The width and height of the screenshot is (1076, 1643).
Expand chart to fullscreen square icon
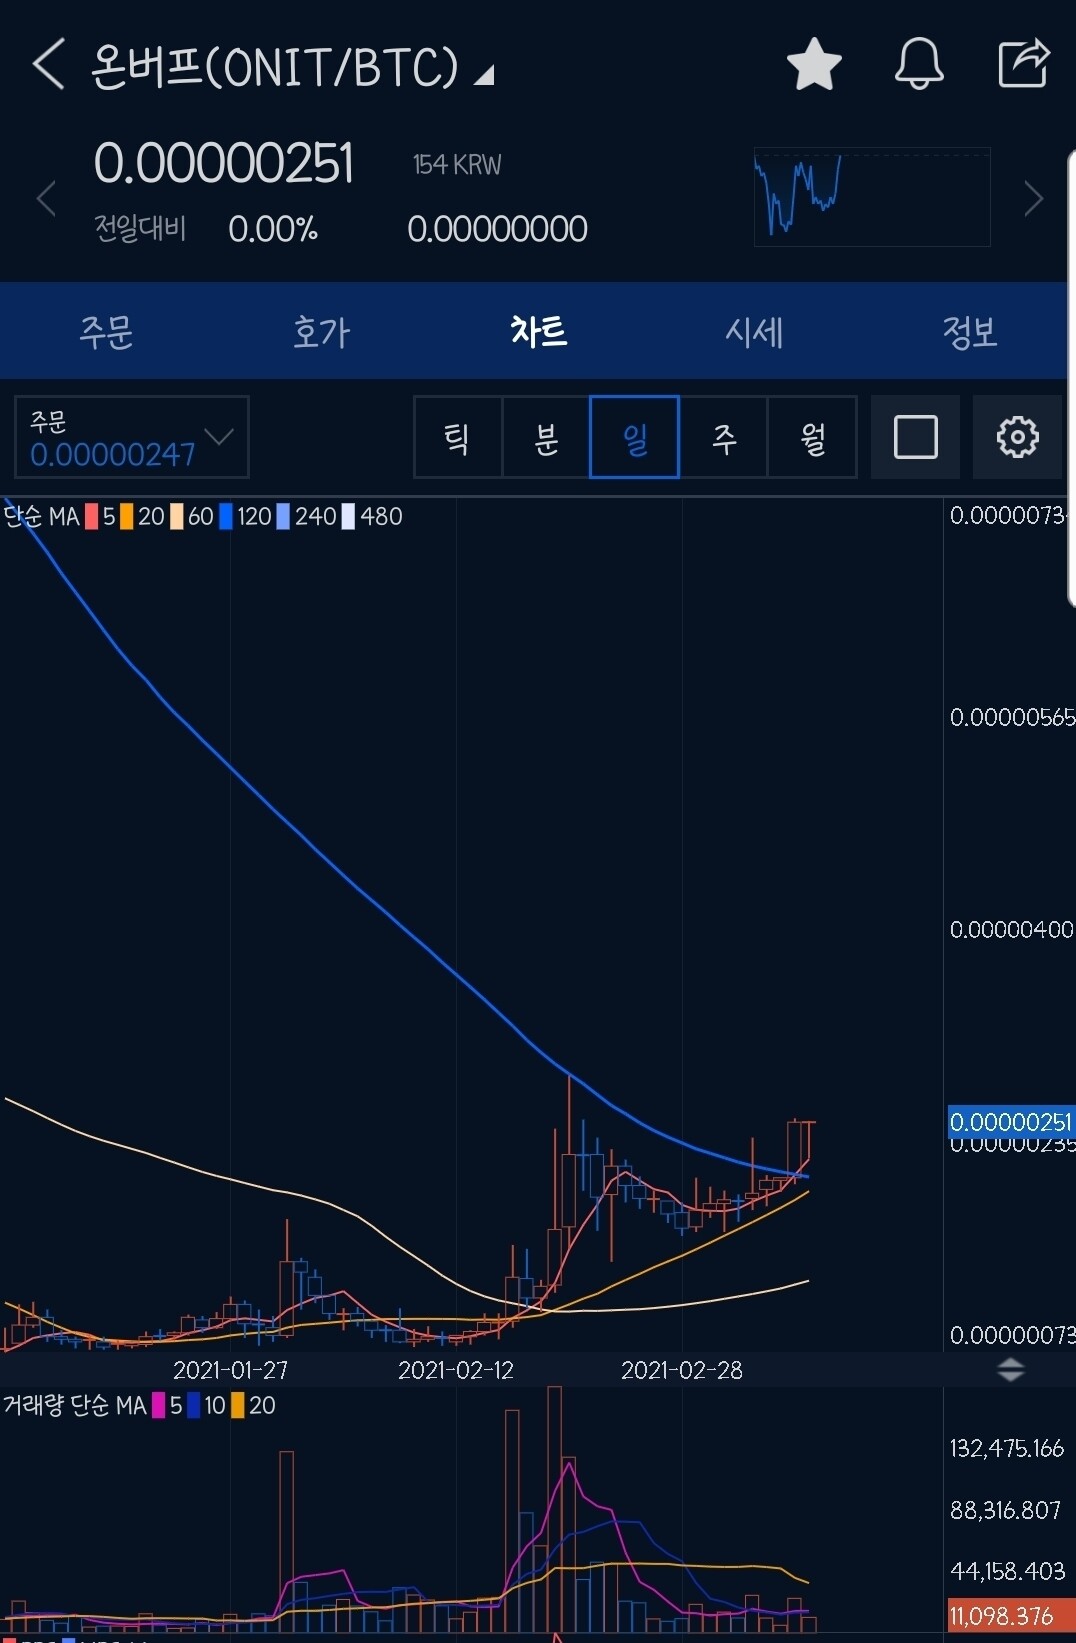pos(915,437)
